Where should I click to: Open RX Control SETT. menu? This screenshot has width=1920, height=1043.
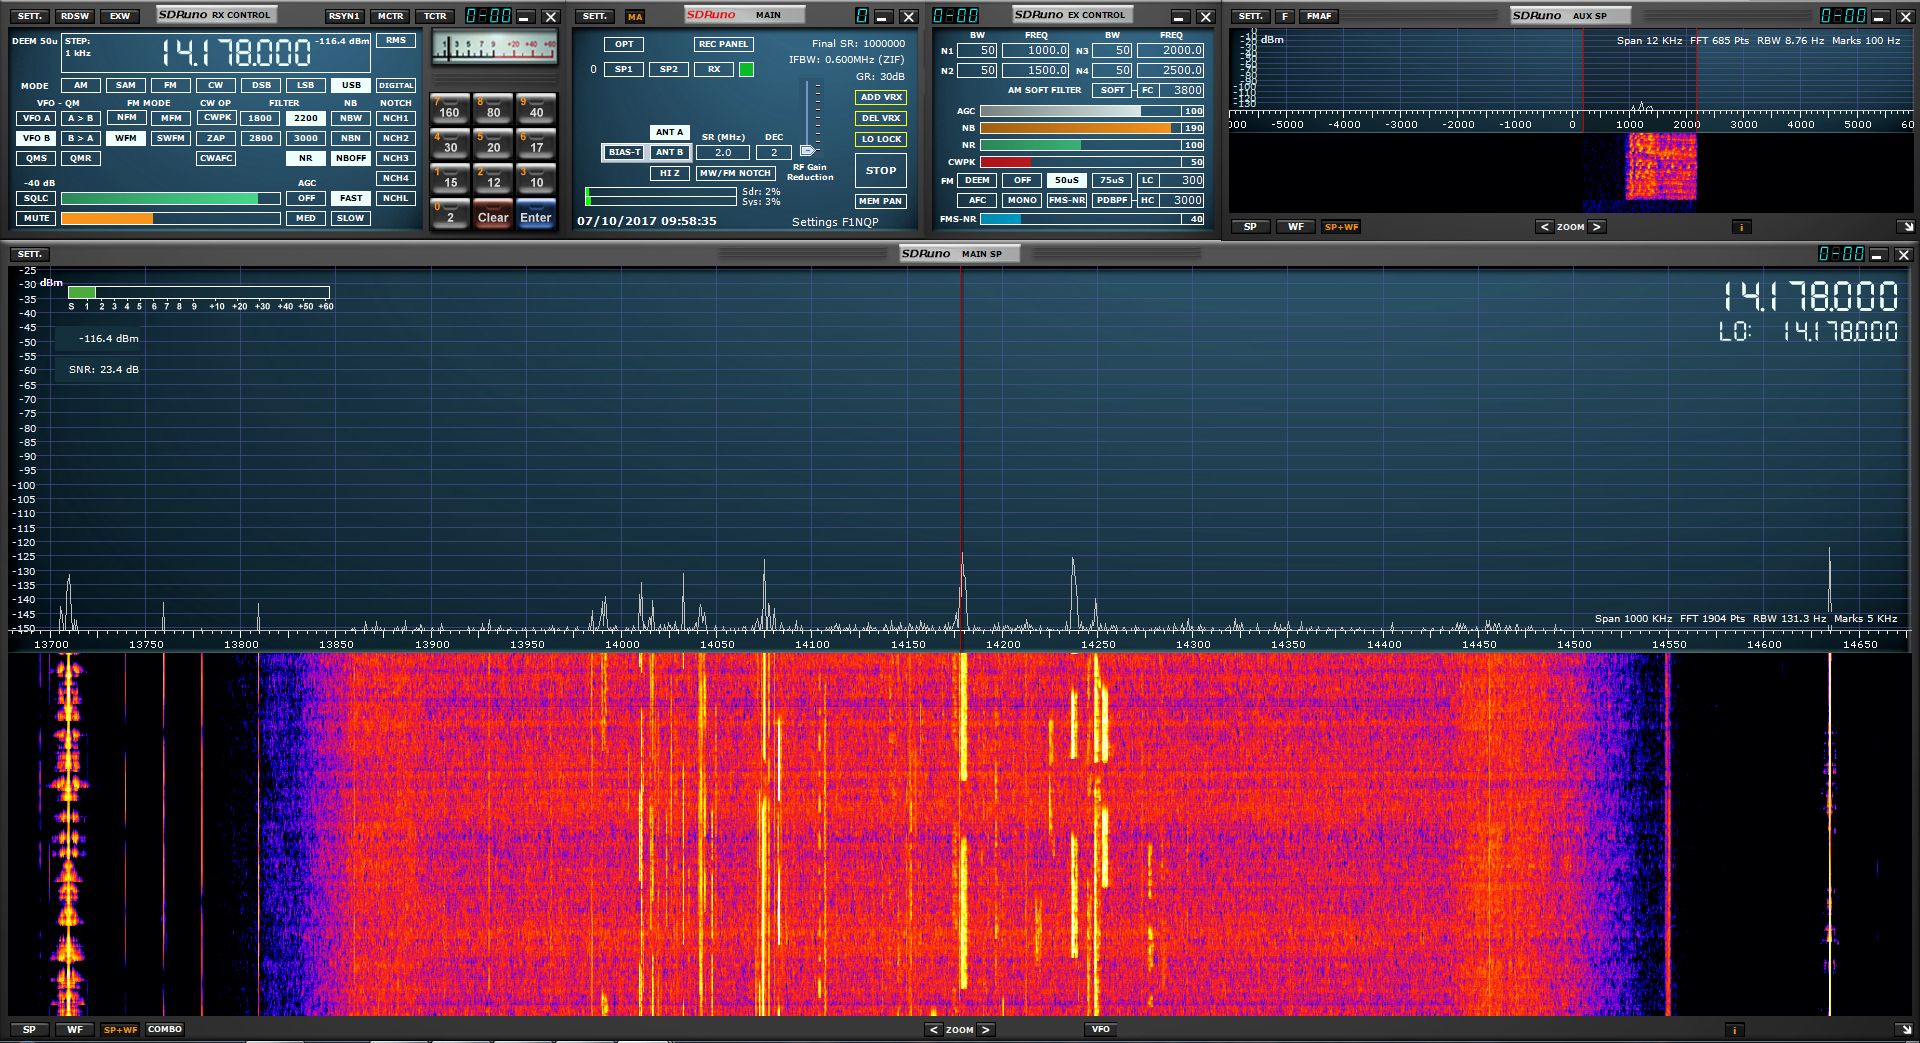pyautogui.click(x=30, y=16)
